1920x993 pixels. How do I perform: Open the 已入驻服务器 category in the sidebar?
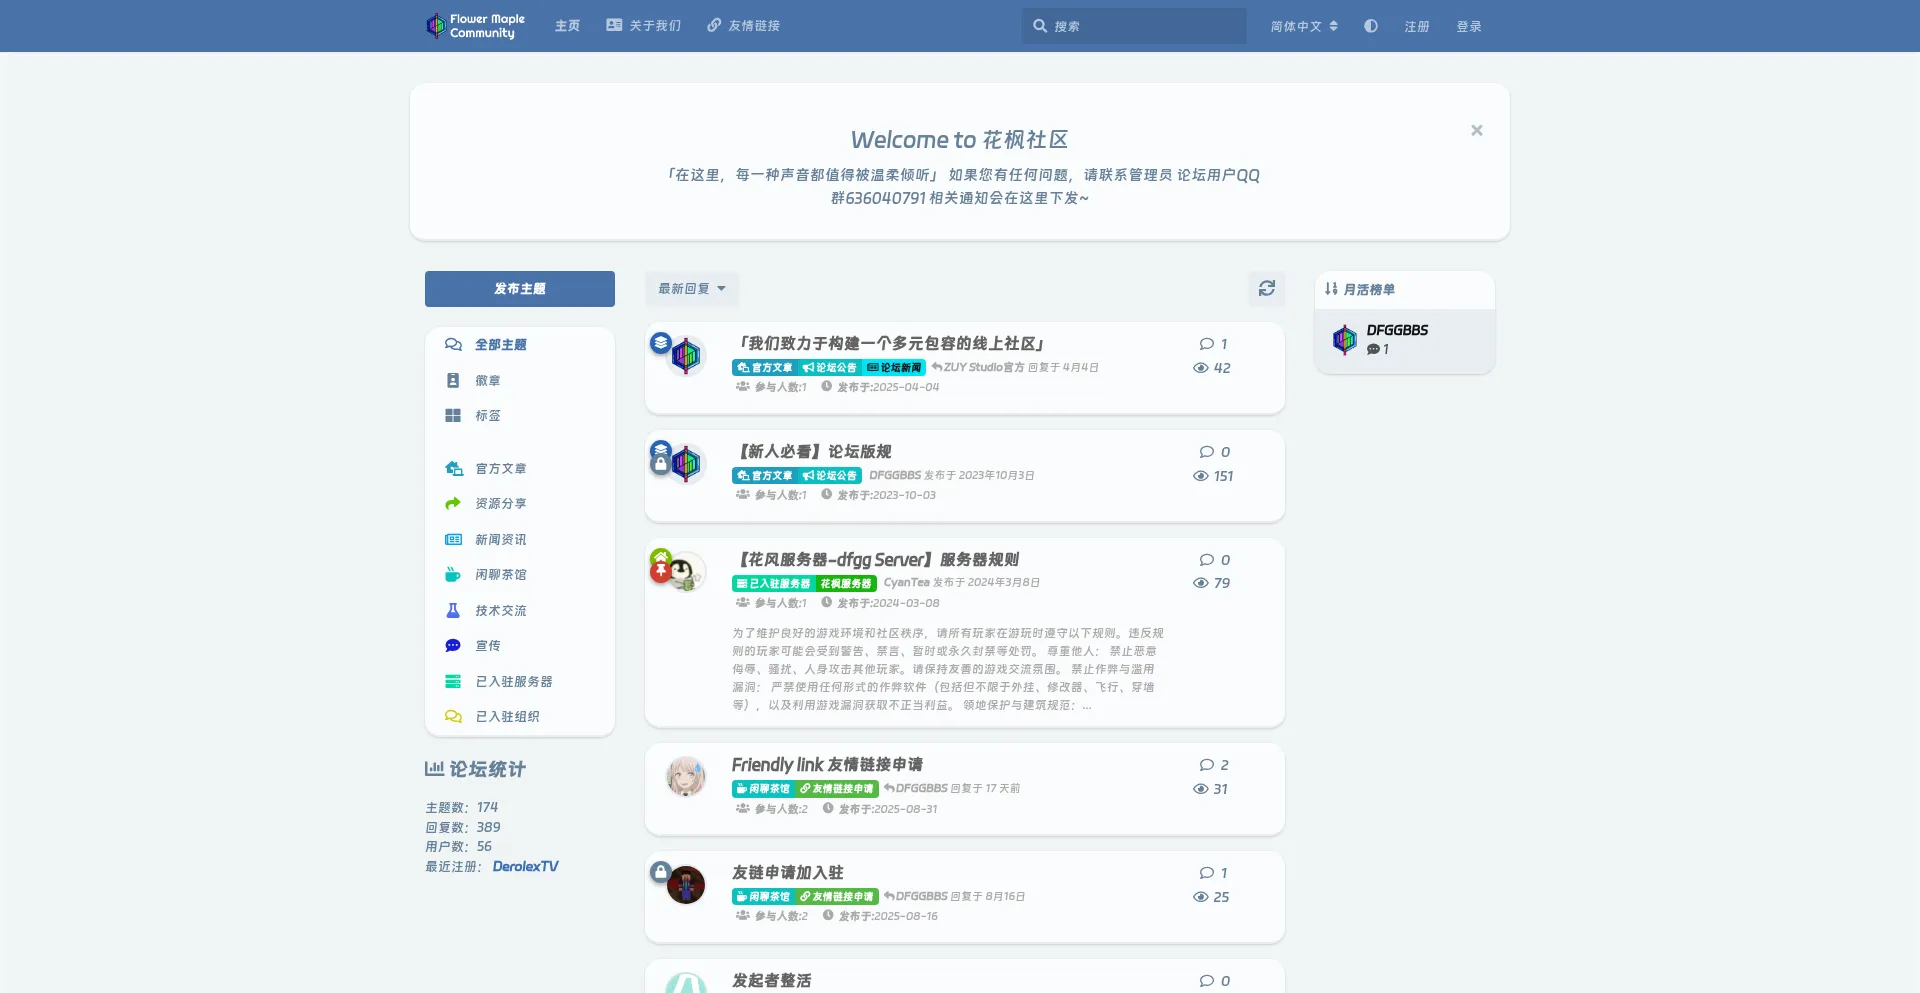(513, 682)
